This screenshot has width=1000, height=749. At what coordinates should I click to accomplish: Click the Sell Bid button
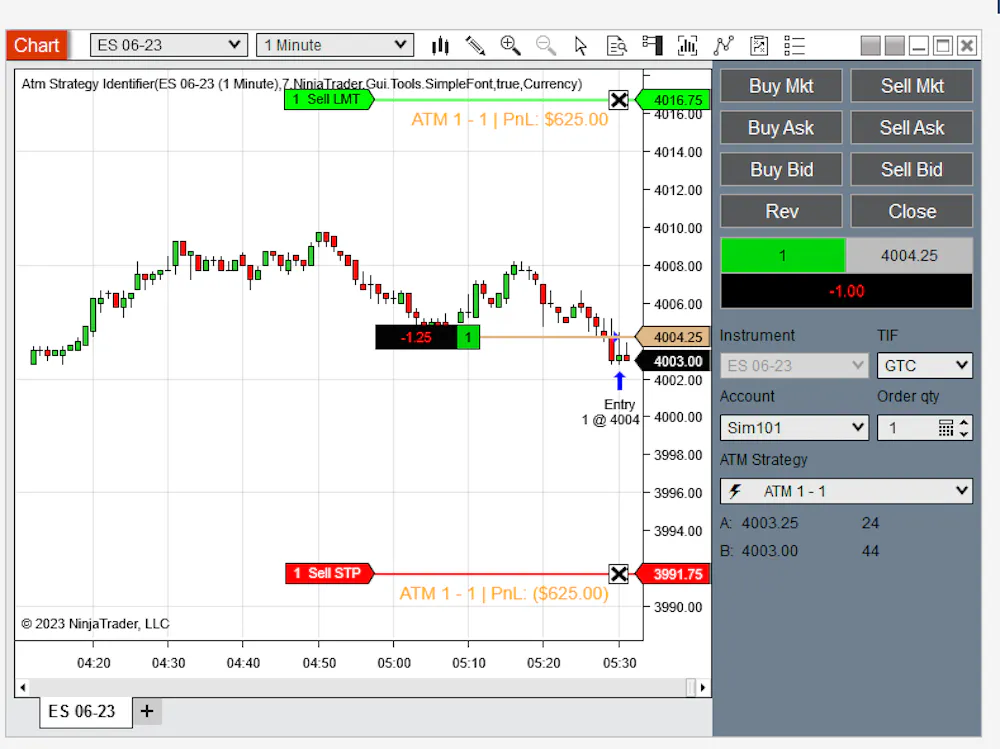(912, 169)
